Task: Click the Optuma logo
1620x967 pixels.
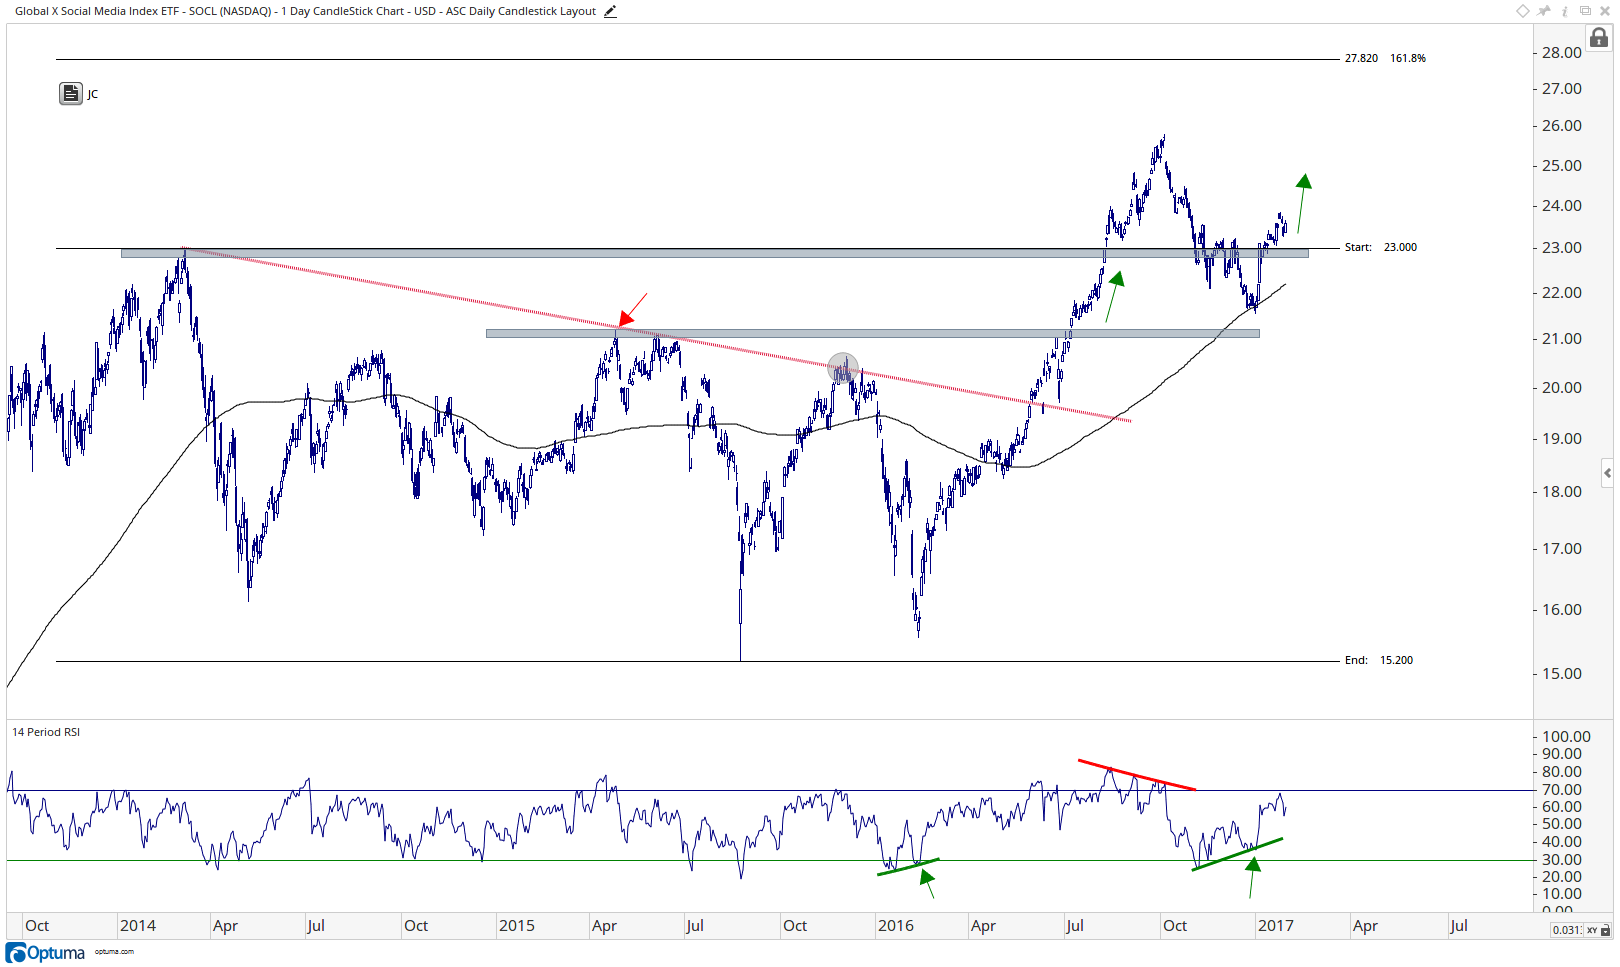Action: coord(46,953)
